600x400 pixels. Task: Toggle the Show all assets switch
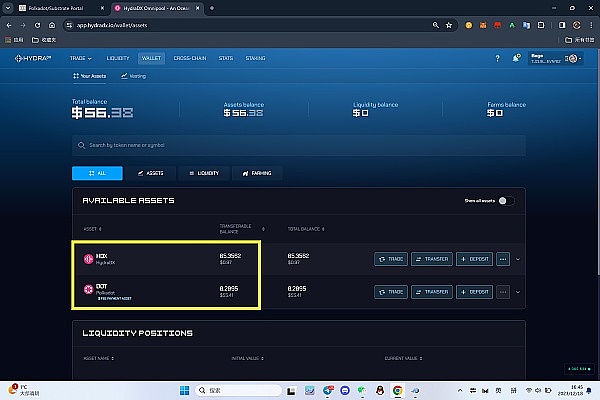506,200
